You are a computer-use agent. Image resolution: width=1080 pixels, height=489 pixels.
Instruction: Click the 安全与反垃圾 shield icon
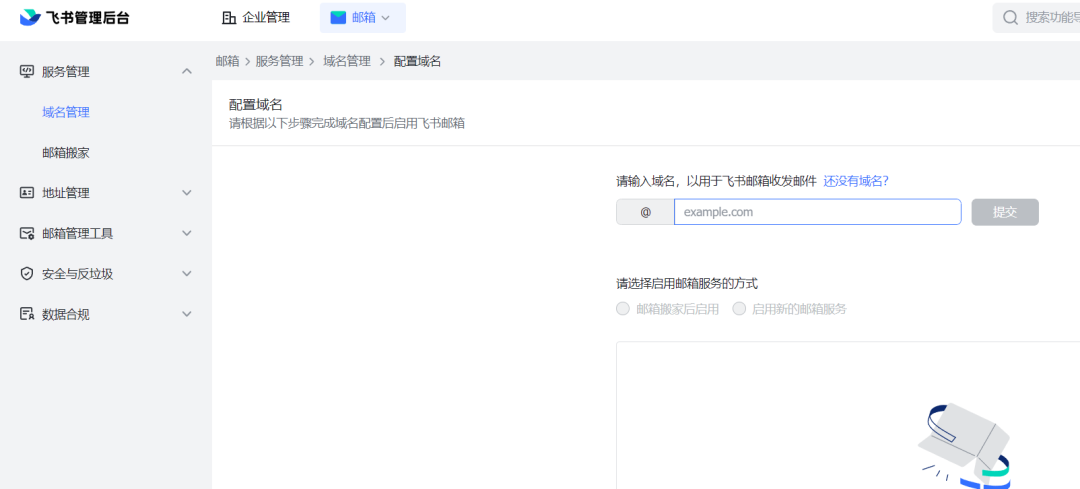[27, 274]
